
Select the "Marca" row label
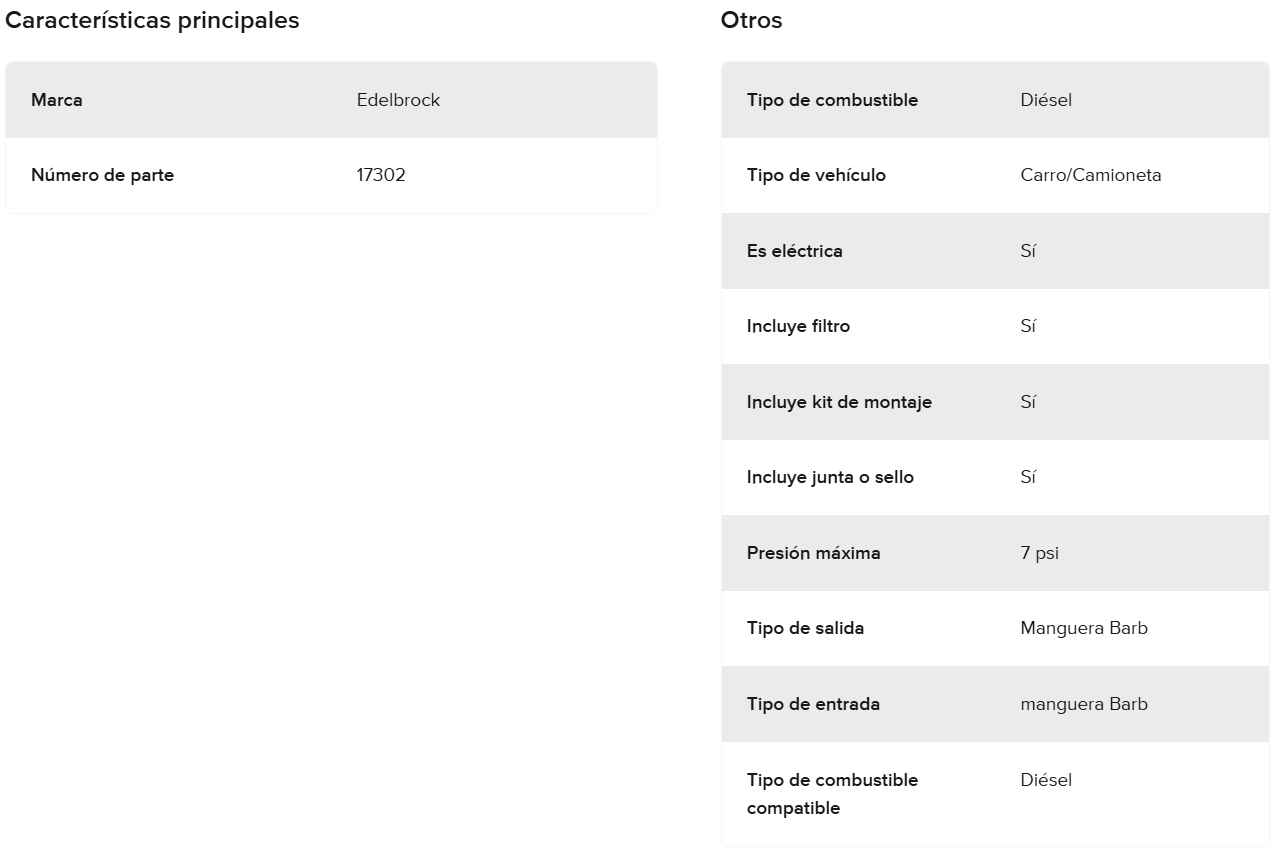tap(57, 100)
